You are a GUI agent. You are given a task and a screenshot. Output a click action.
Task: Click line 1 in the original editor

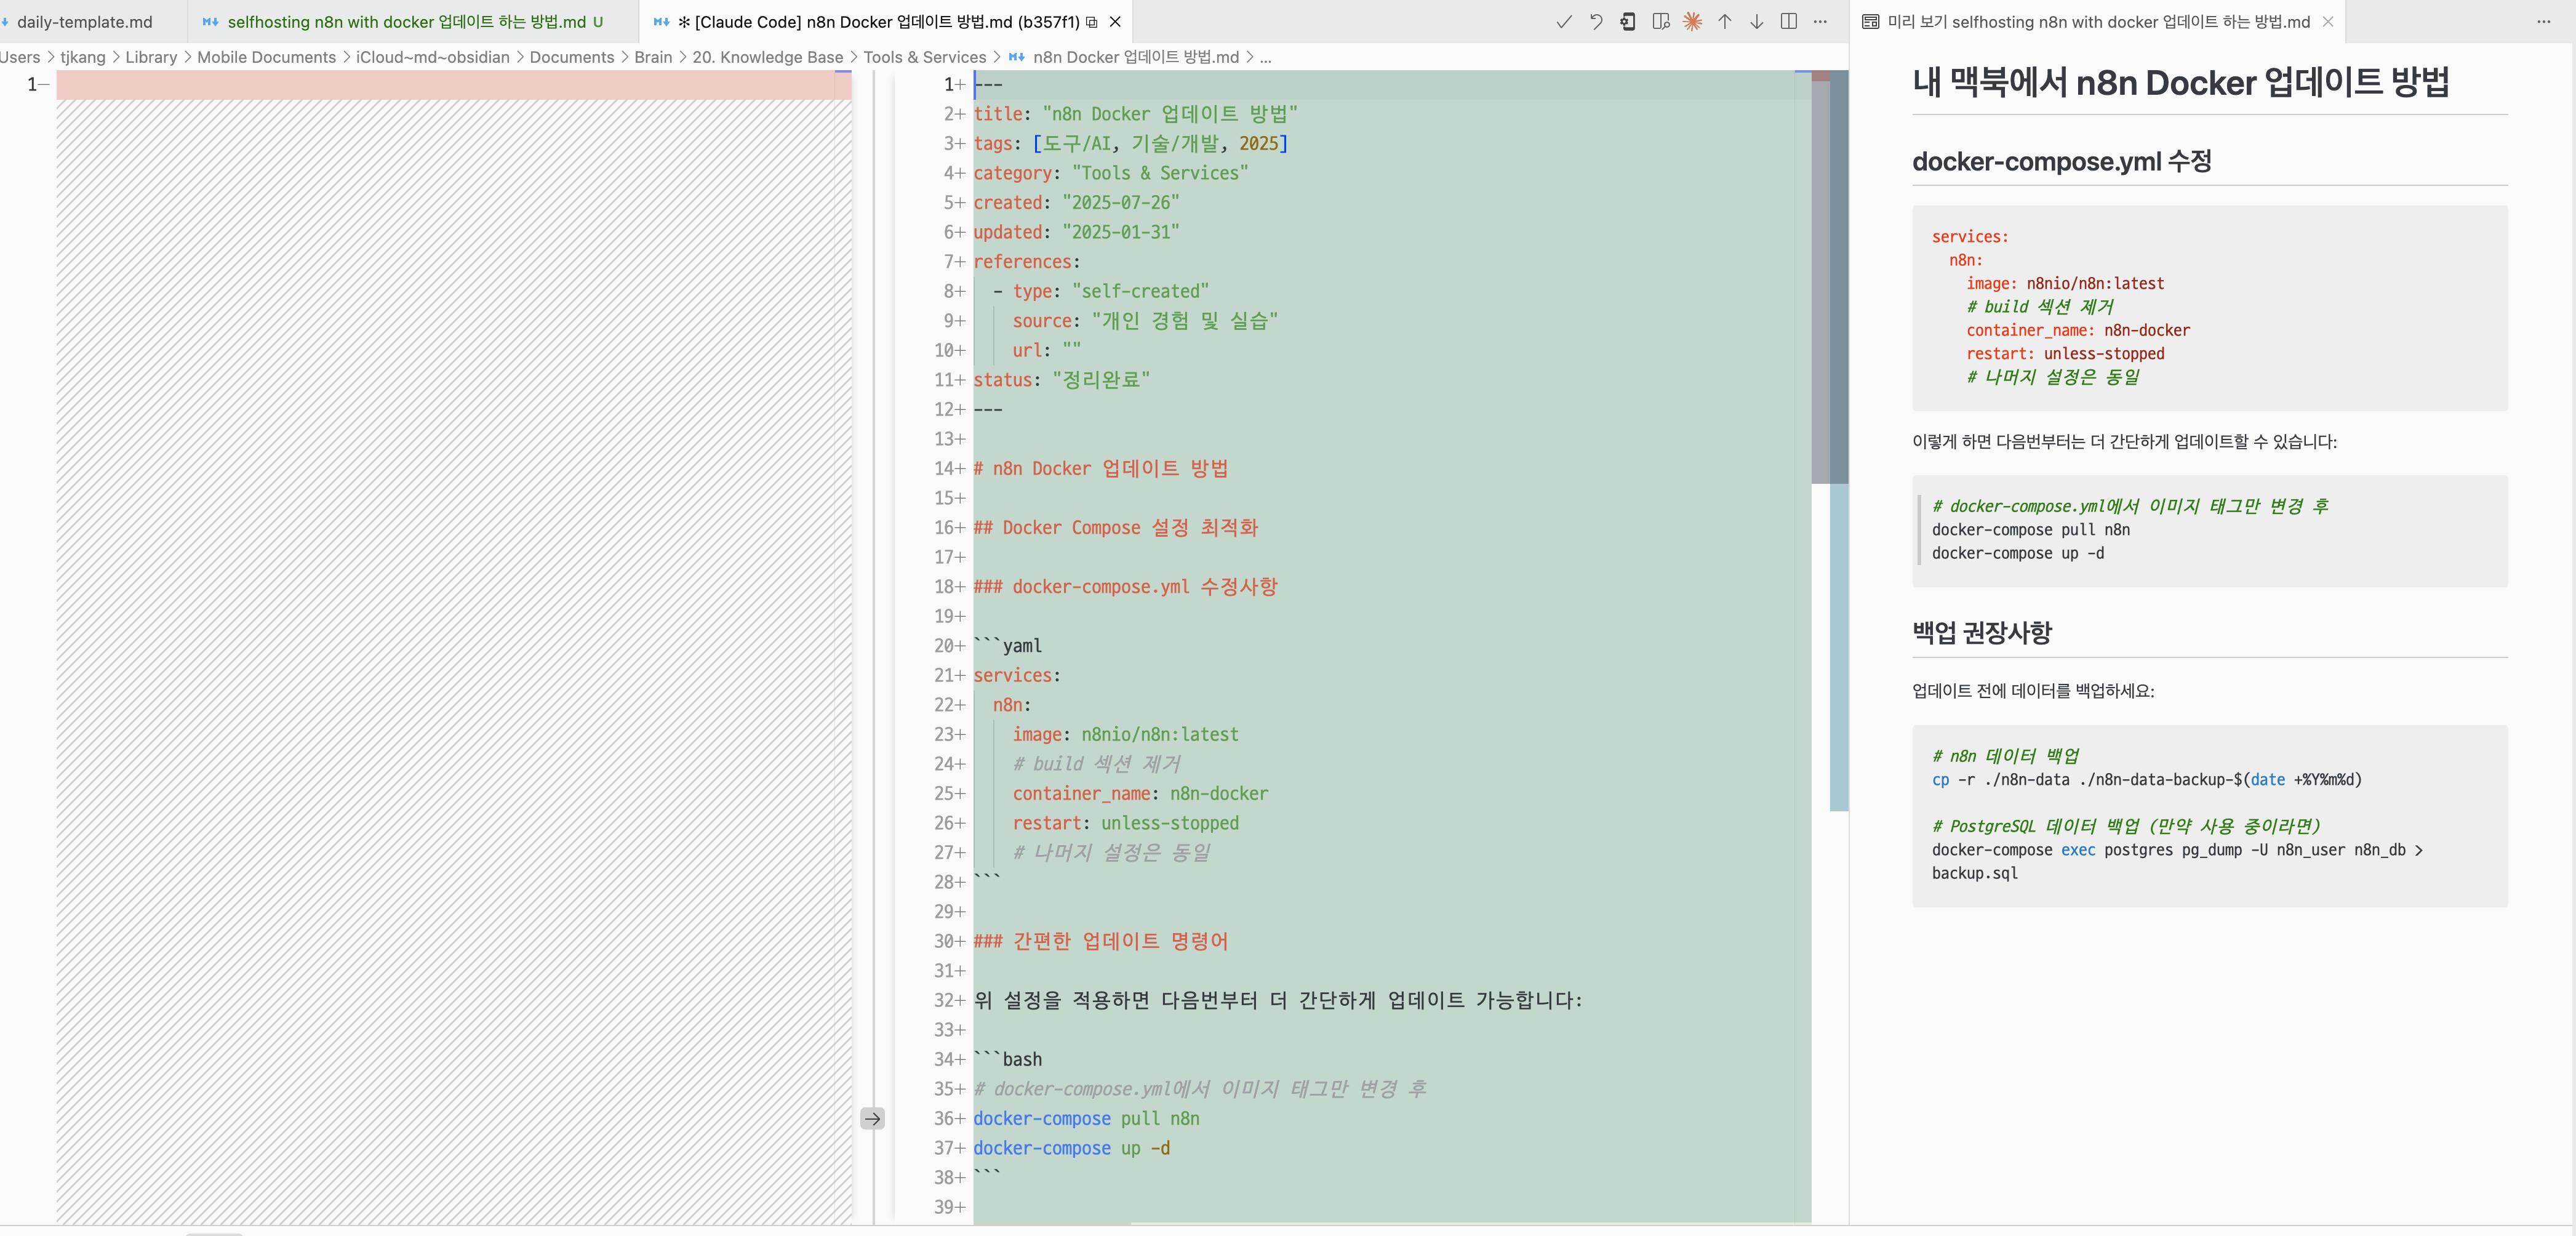pos(454,84)
